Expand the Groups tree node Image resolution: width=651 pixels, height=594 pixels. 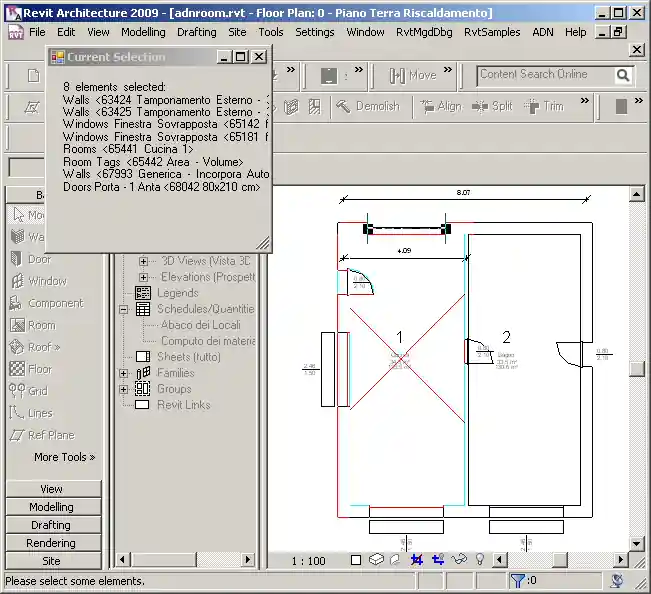[x=124, y=389]
